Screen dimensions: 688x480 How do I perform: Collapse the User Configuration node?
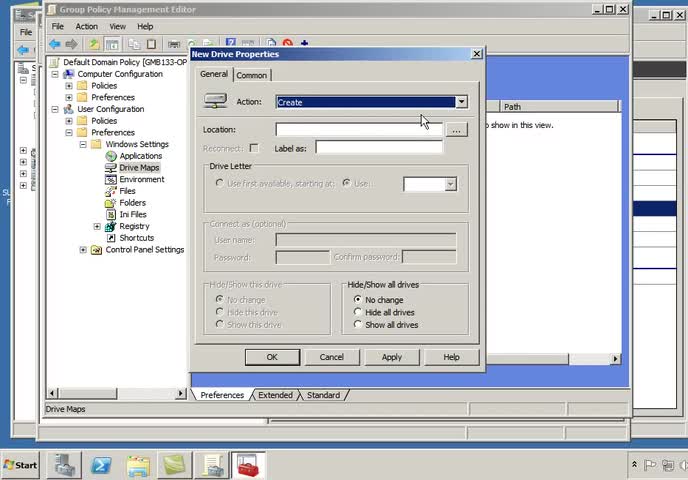pyautogui.click(x=55, y=109)
